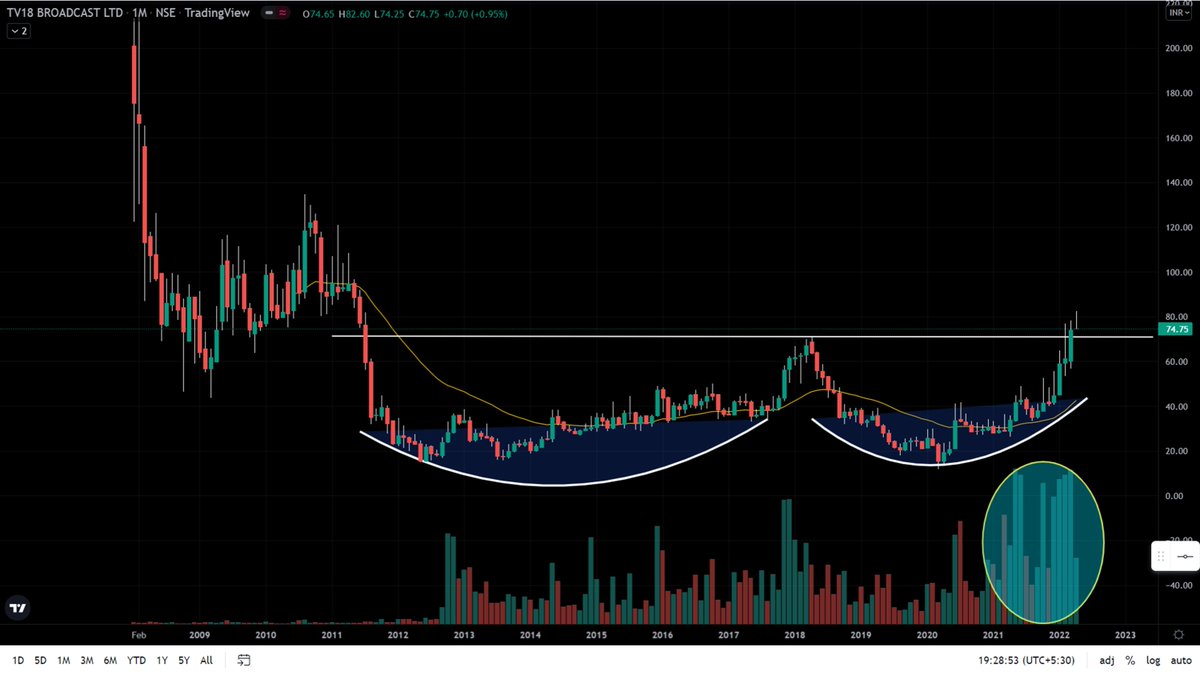Viewport: 1200px width, 675px height.
Task: Select the 1D date range
Action: click(x=18, y=661)
